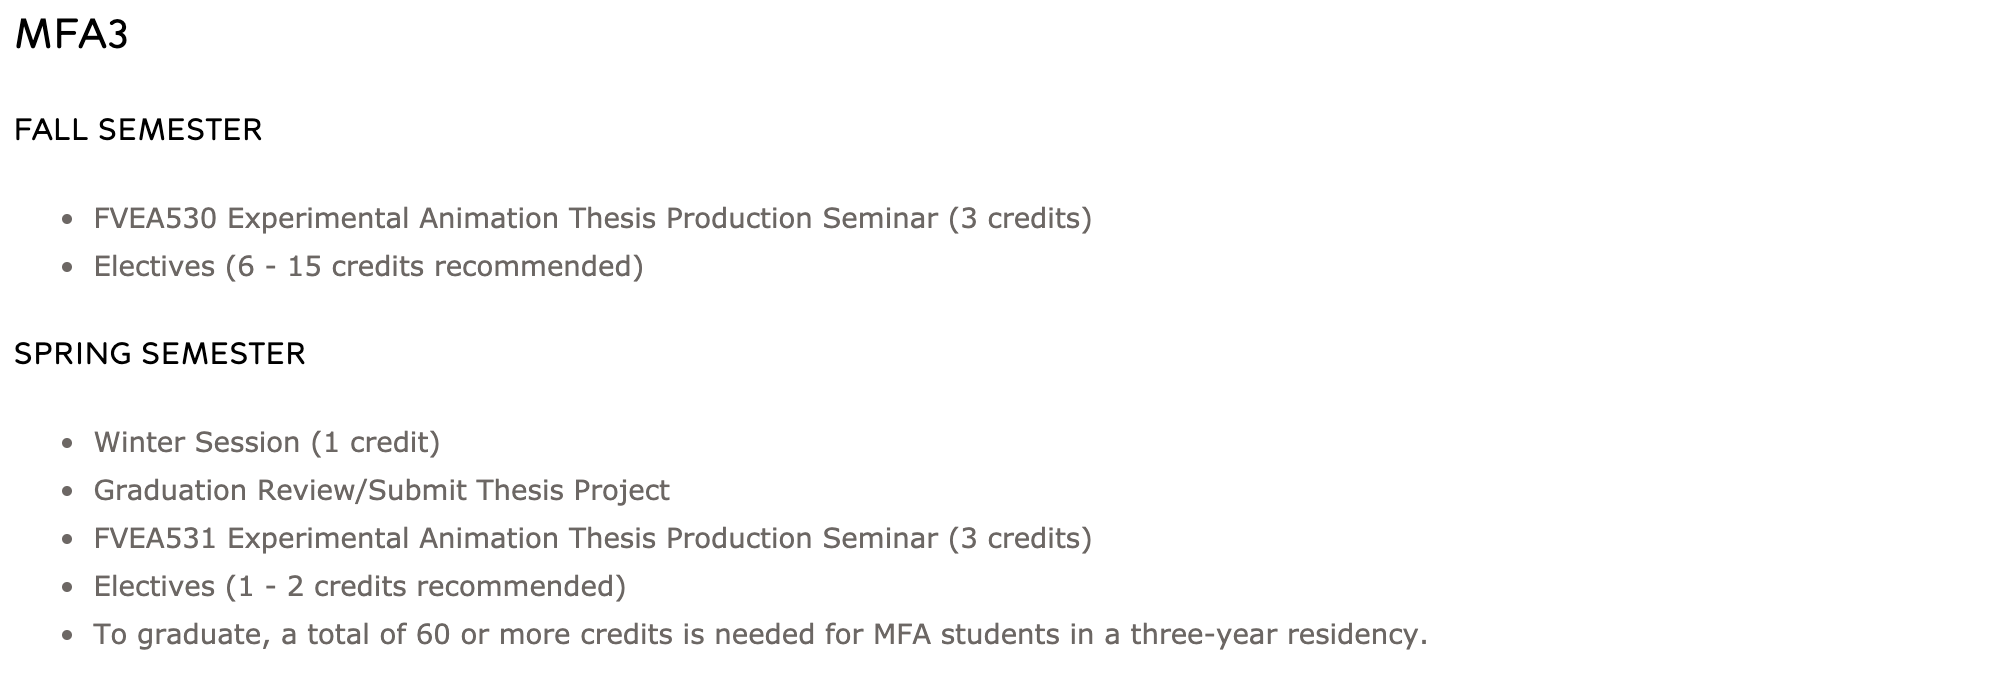
Task: Click the bullet before the FVEA530 line
Action: 67,220
